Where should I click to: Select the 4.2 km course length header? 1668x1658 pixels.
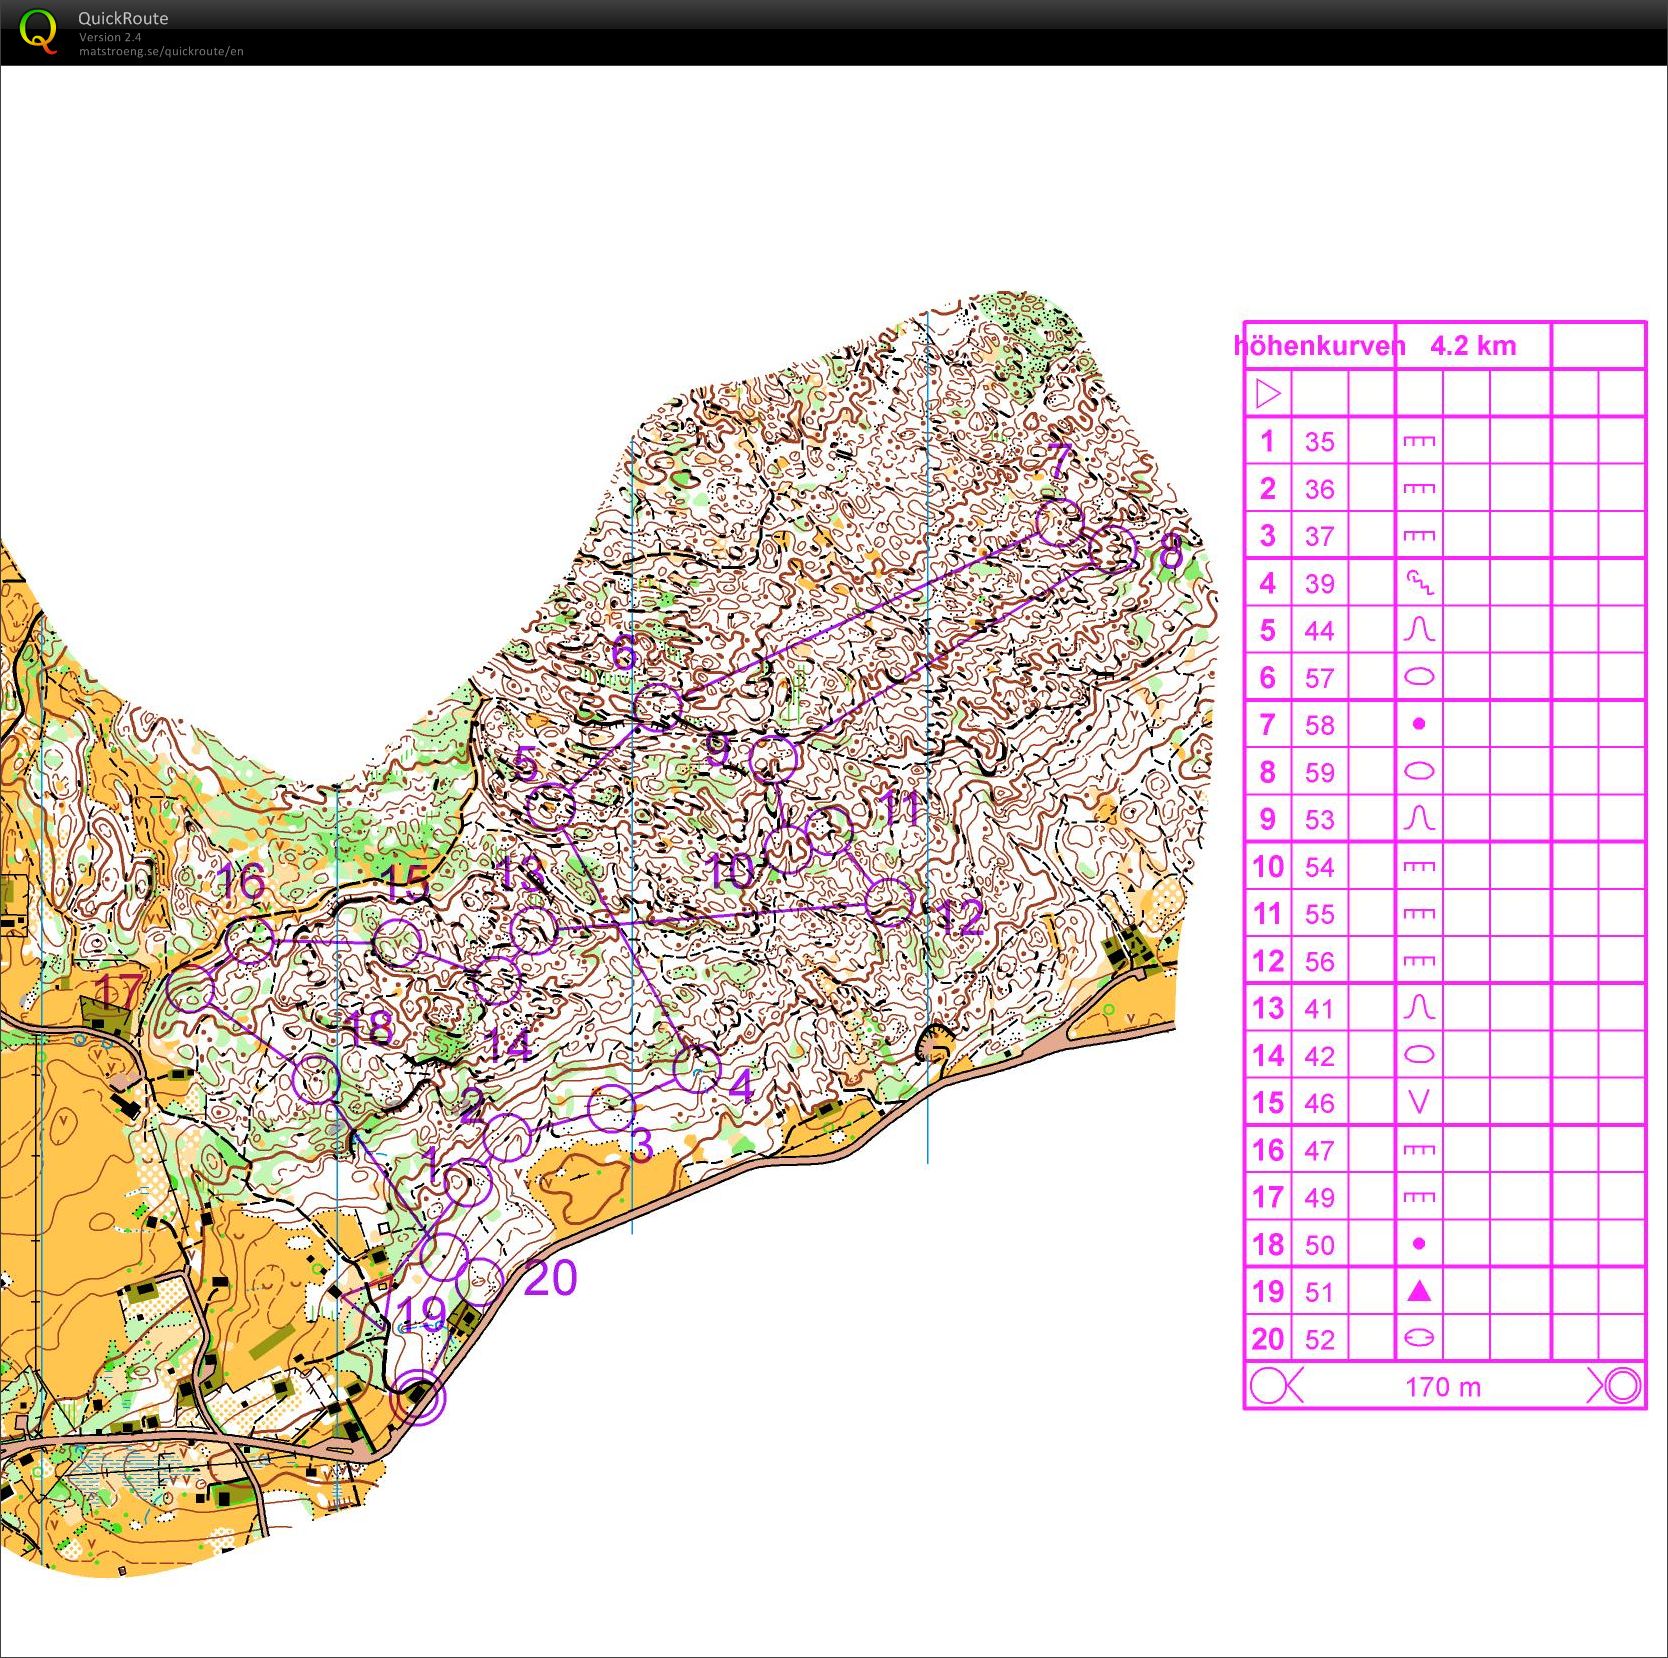(x=1472, y=346)
